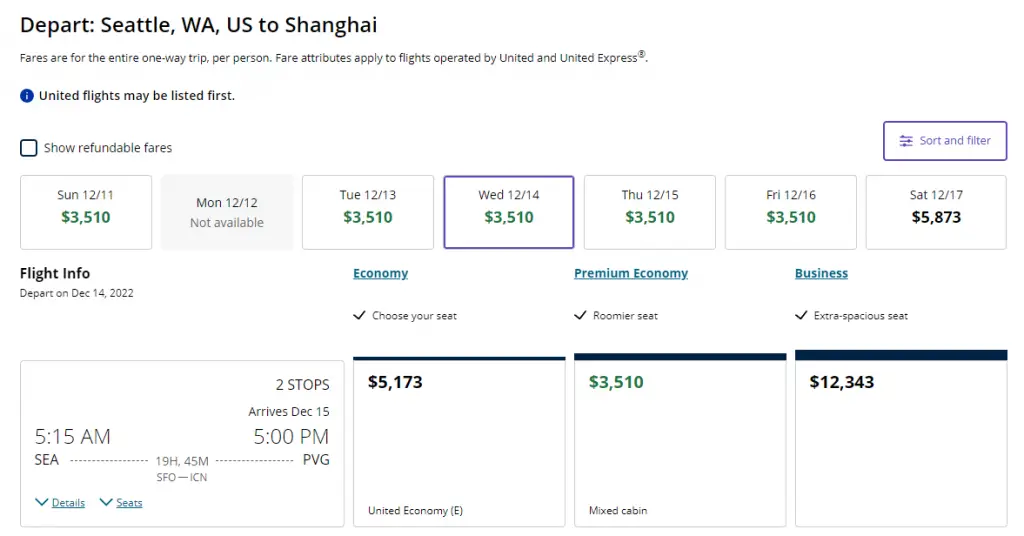Switch to the Fri 12/16 date
Screen dimensions: 1024x536
[x=791, y=212]
